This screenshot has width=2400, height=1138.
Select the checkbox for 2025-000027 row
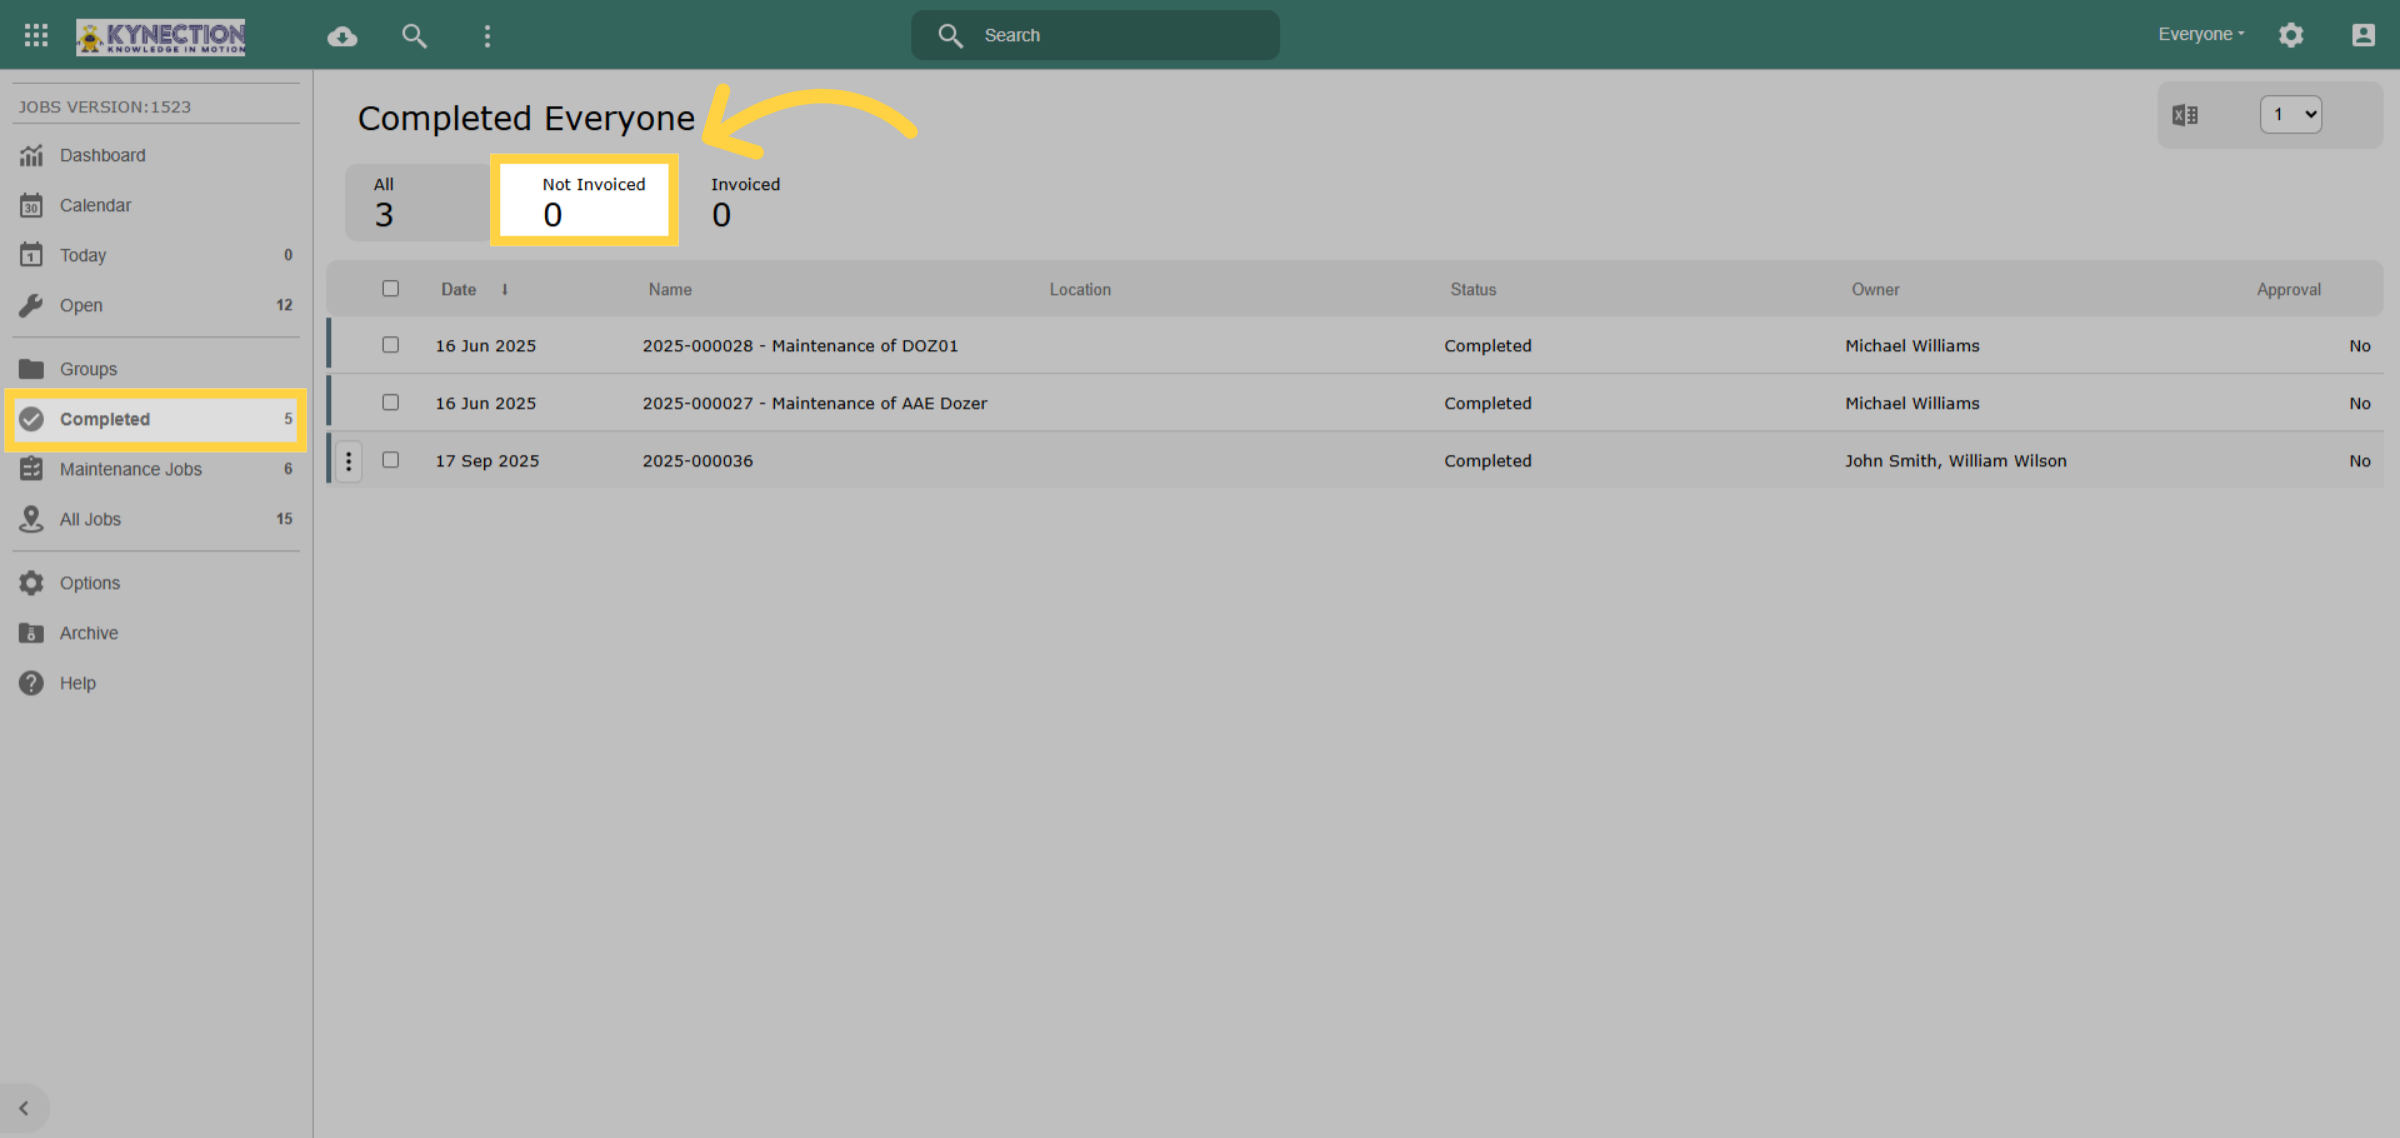(390, 402)
